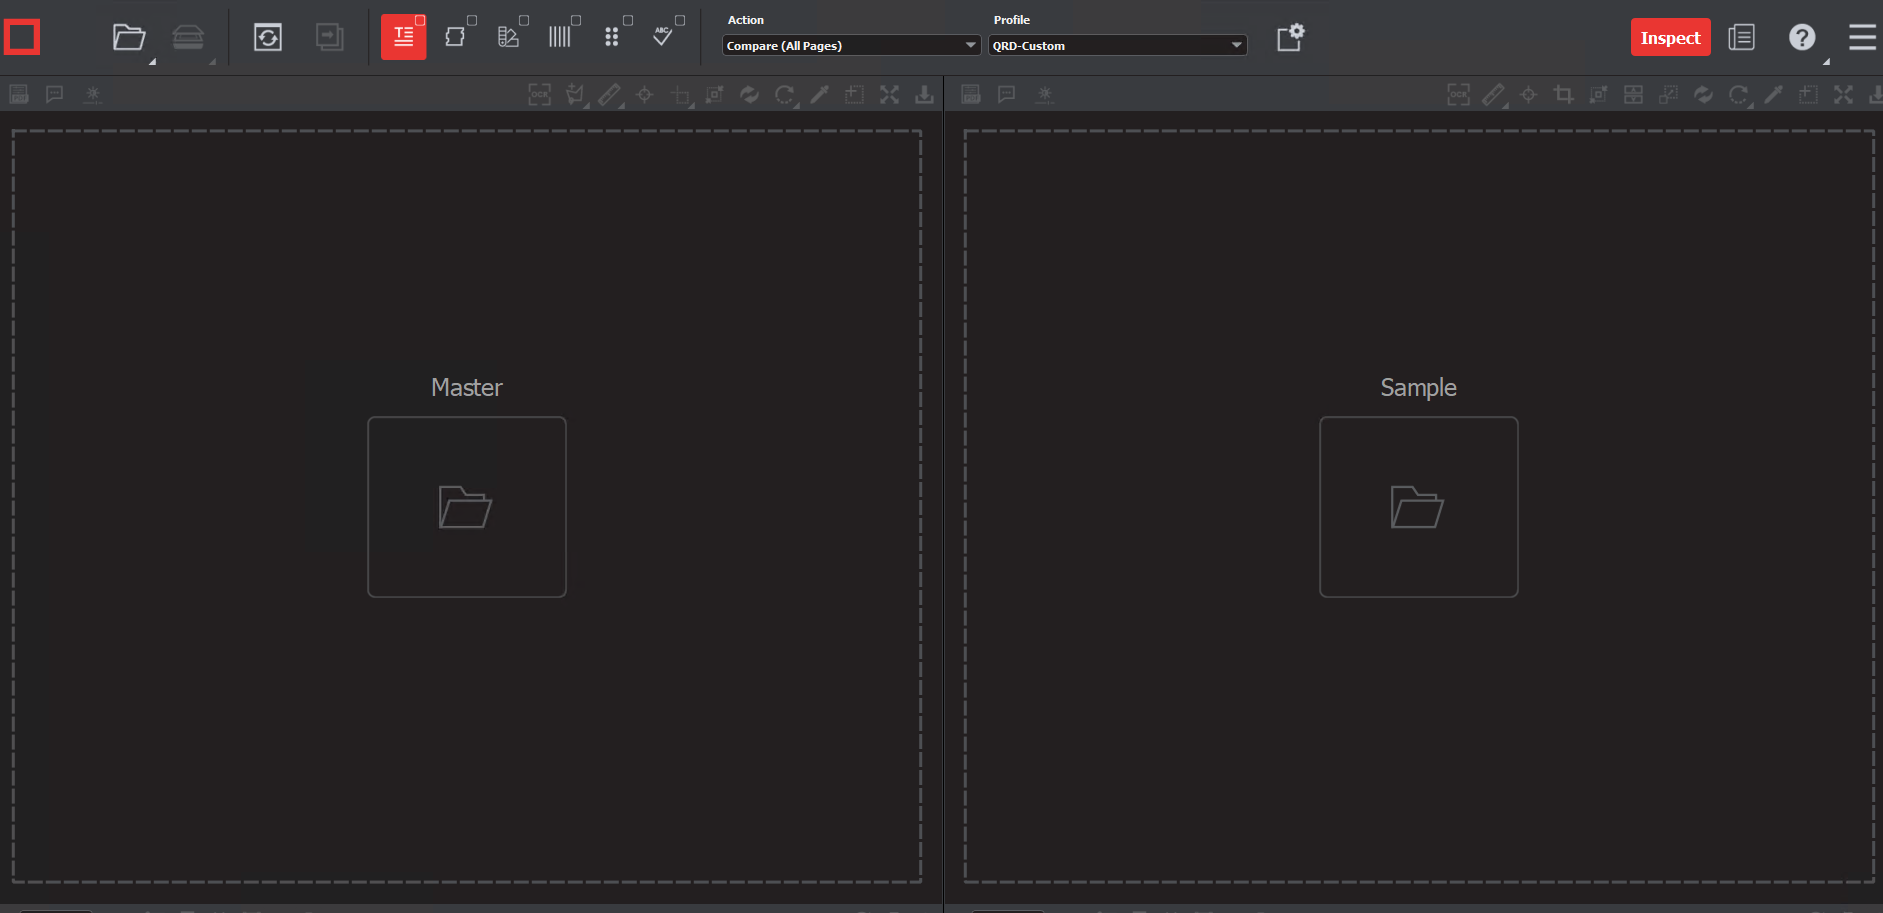Screen dimensions: 1883x913
Task: Open the profile settings gear icon
Action: coord(1290,38)
